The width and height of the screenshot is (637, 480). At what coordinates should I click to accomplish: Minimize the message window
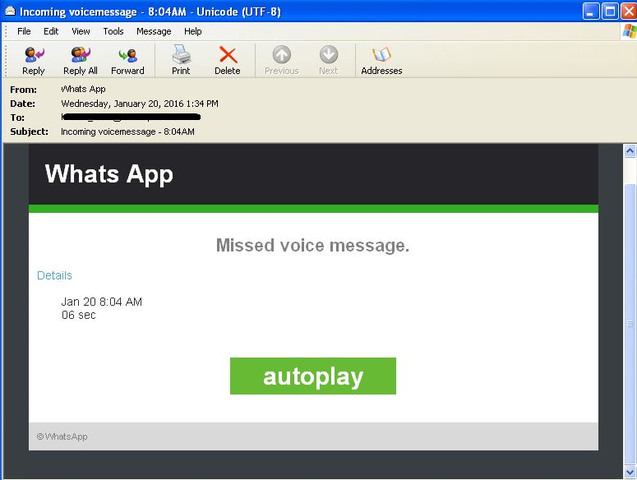pyautogui.click(x=591, y=11)
